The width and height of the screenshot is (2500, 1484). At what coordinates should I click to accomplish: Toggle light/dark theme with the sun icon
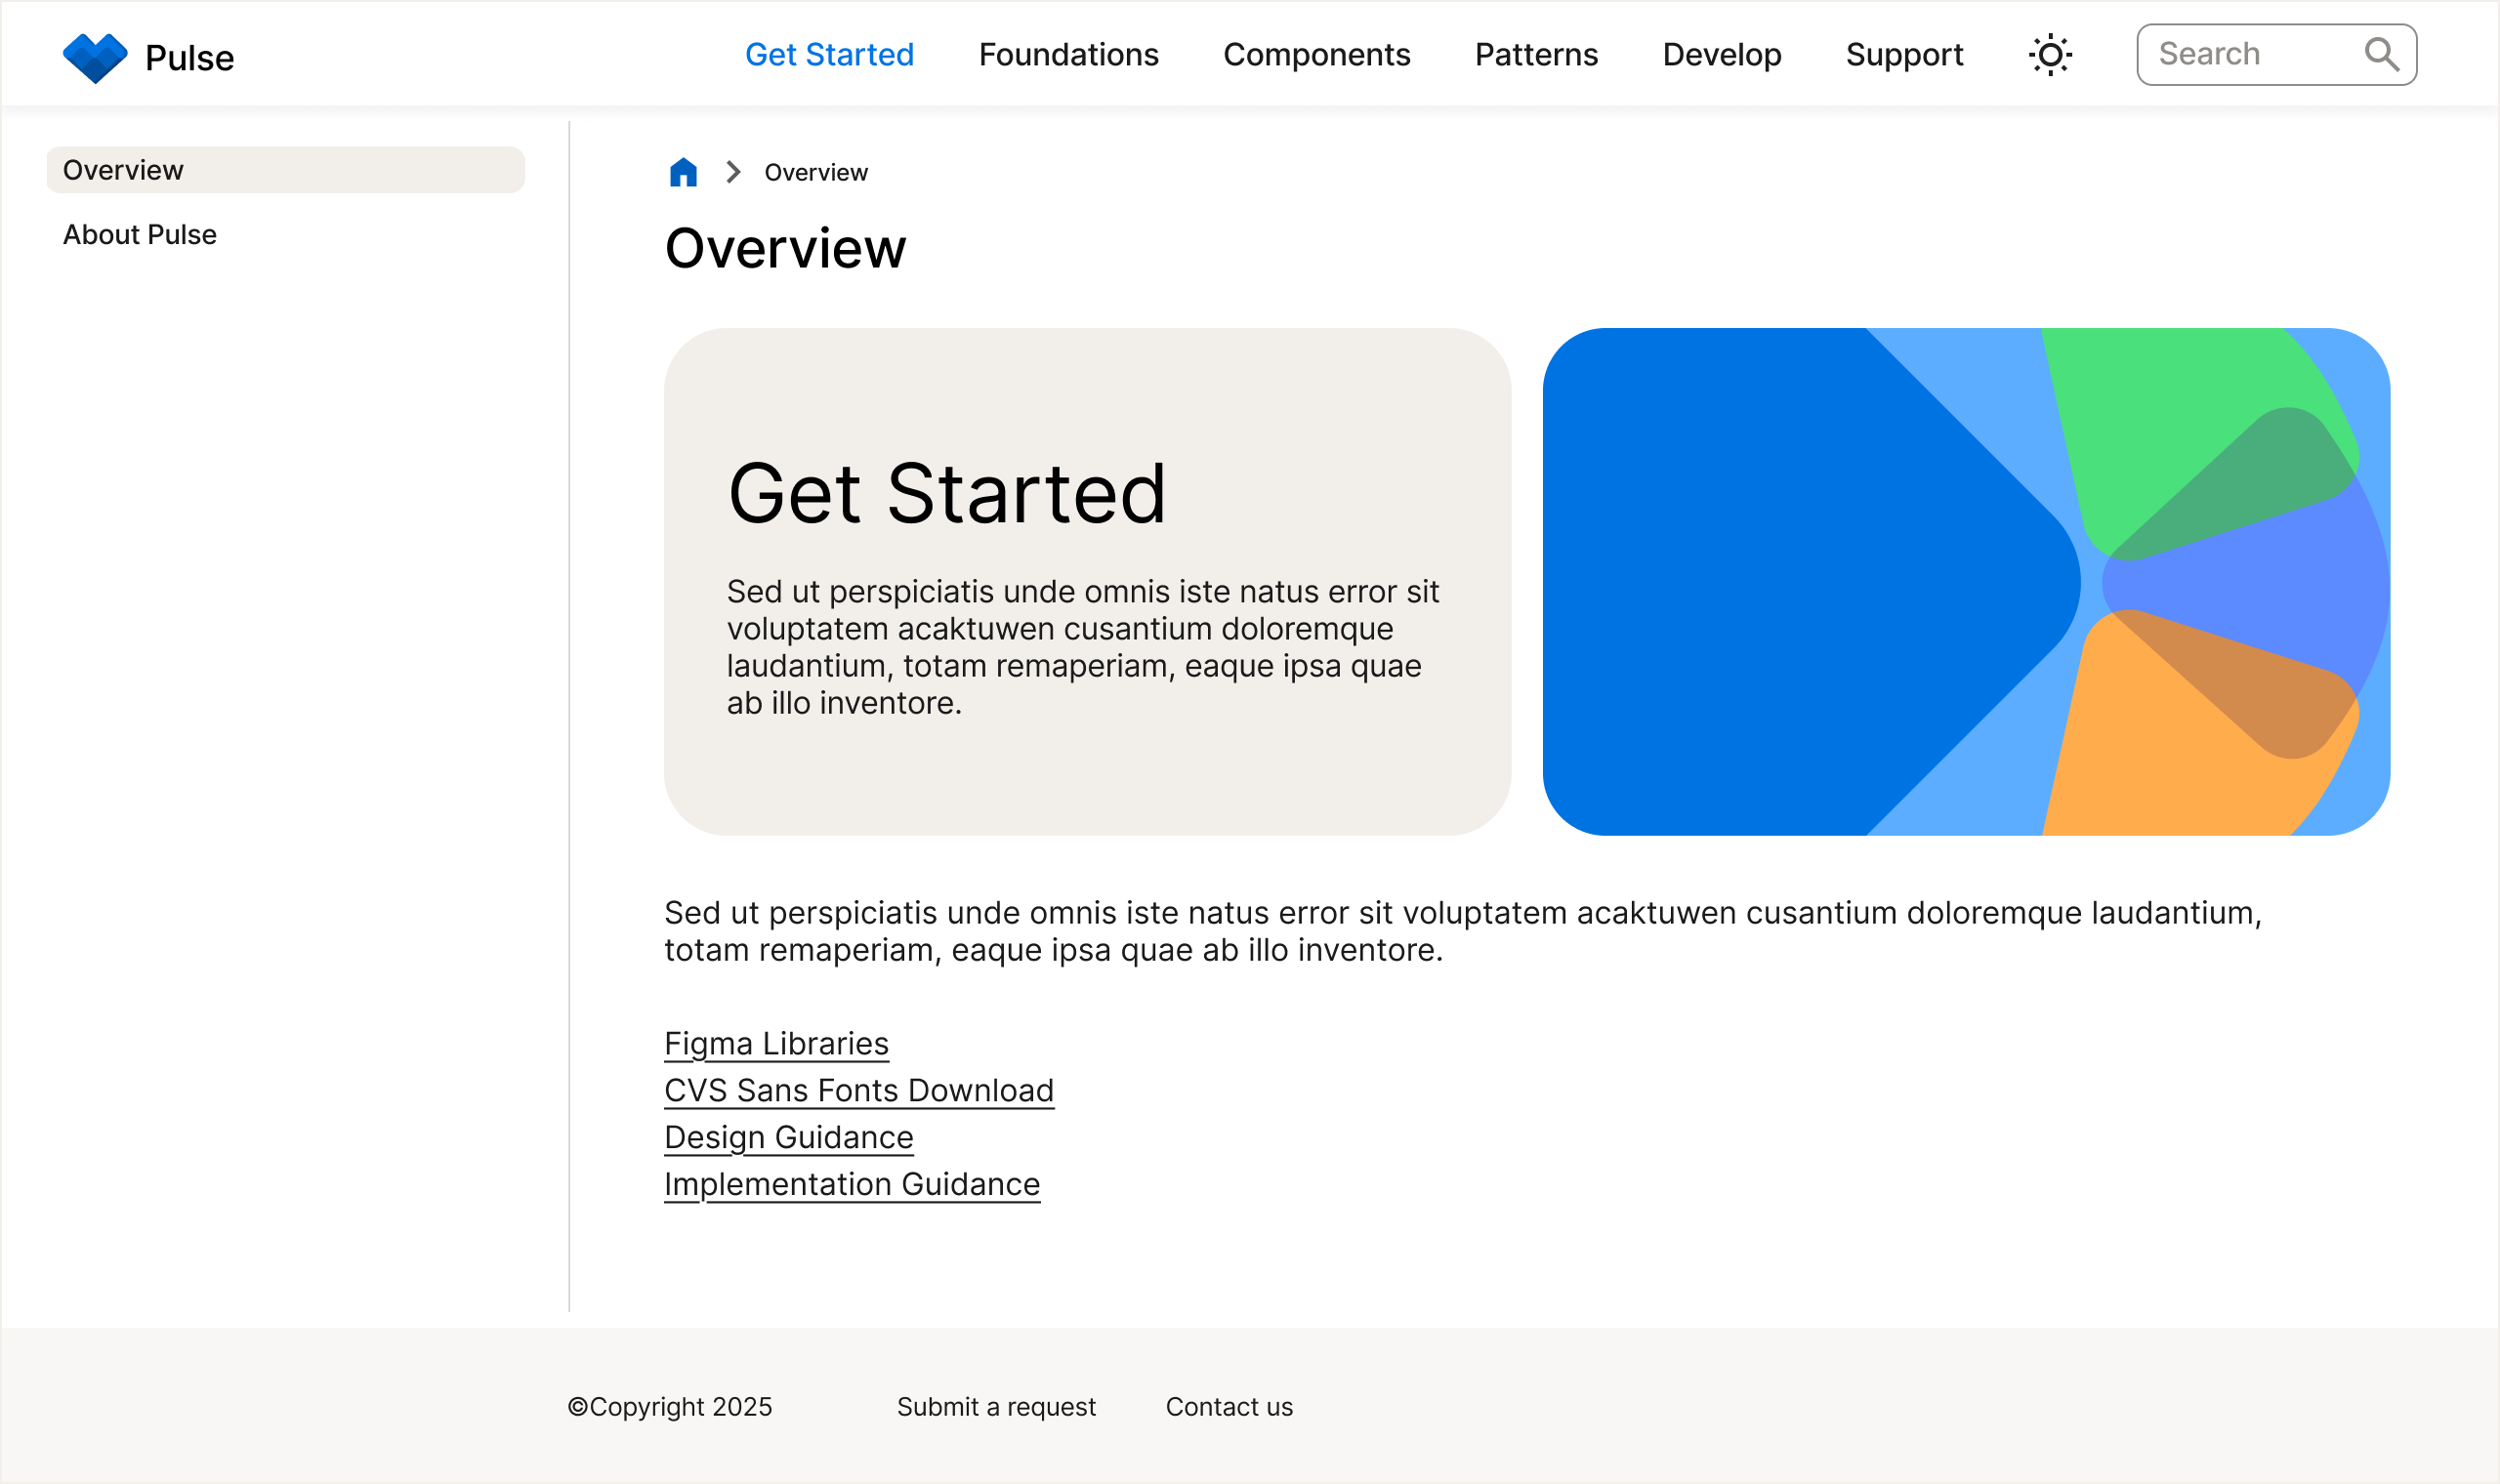(x=2051, y=55)
